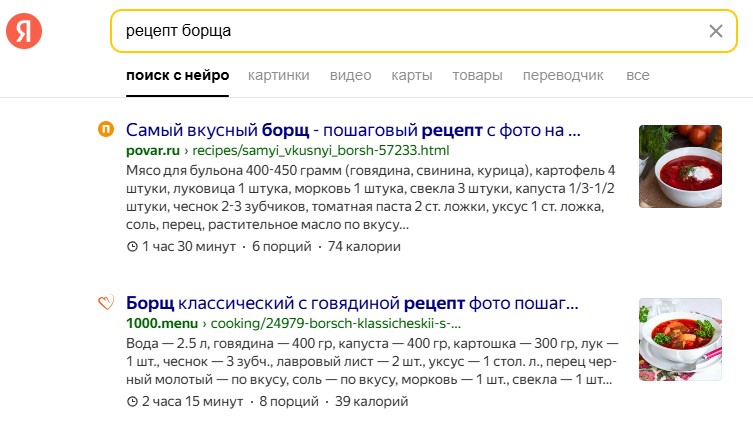
Task: Click the Yandex logo icon
Action: [23, 31]
